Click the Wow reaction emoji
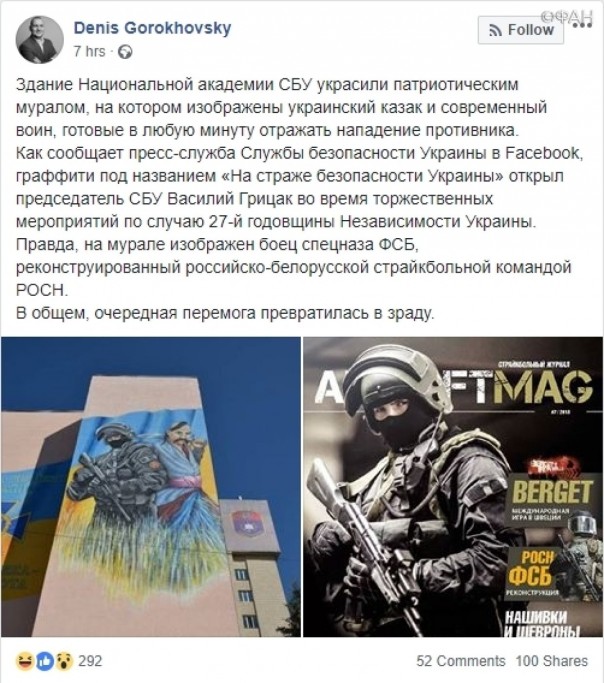The width and height of the screenshot is (604, 683). coord(64,661)
